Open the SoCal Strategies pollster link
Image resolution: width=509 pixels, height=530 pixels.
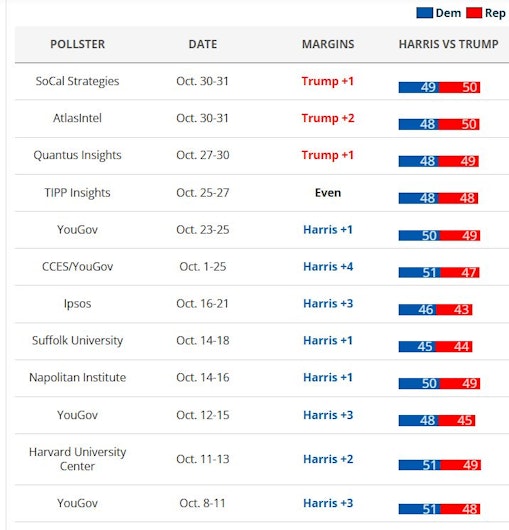coord(77,81)
